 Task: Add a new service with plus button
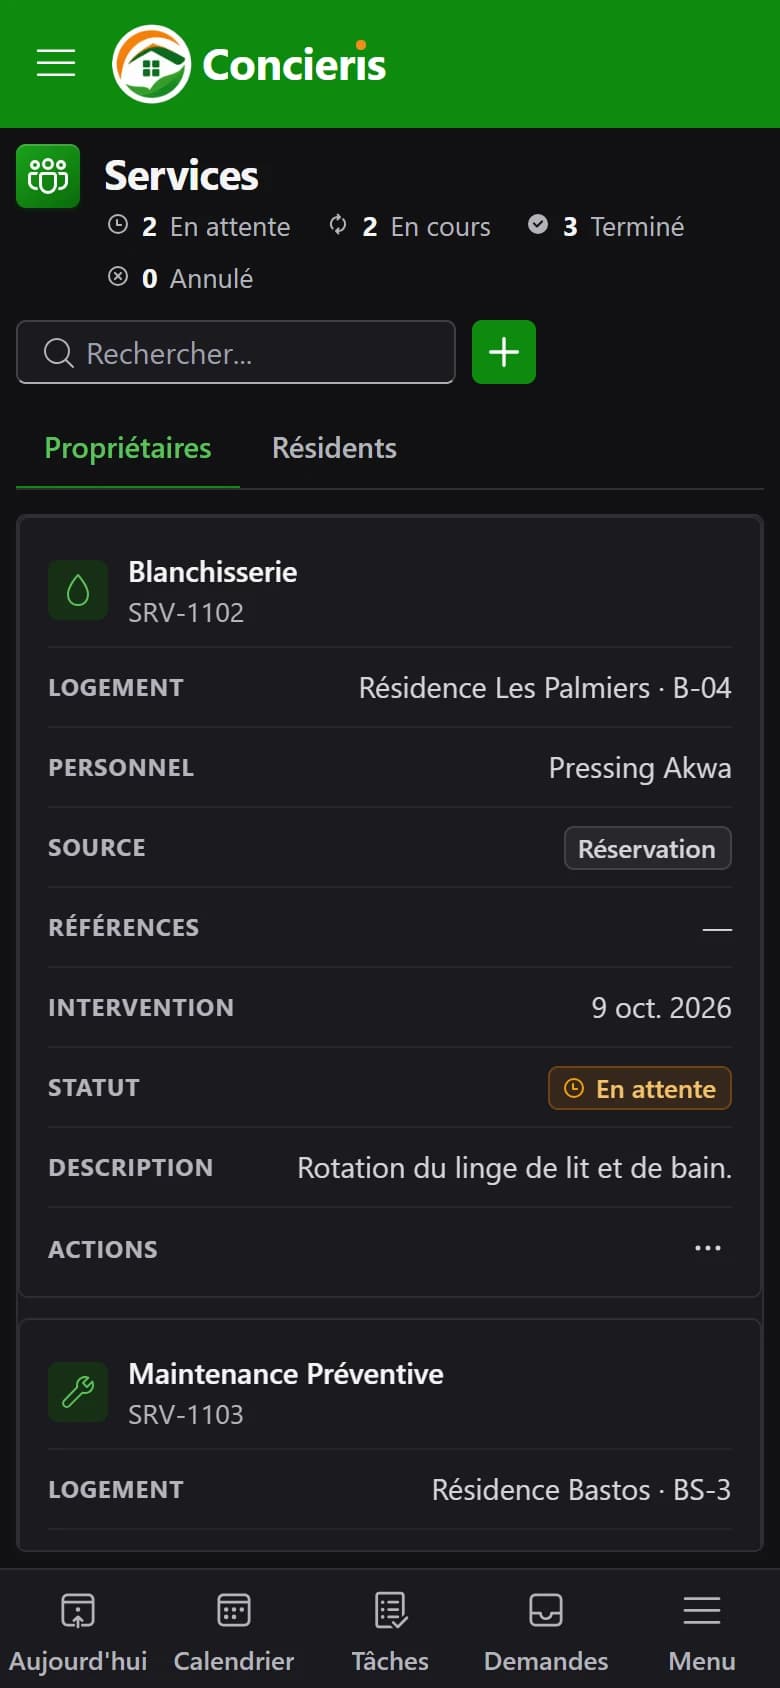[504, 352]
